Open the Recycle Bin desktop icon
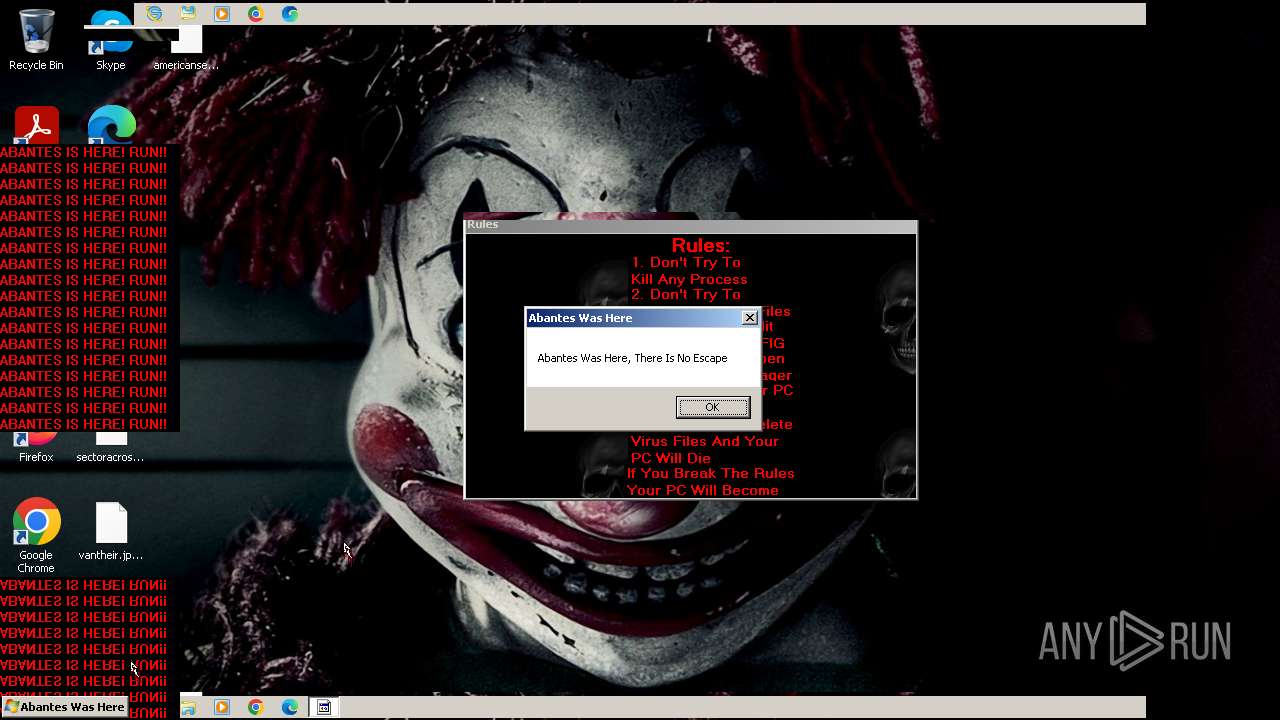This screenshot has height=720, width=1280. (36, 40)
